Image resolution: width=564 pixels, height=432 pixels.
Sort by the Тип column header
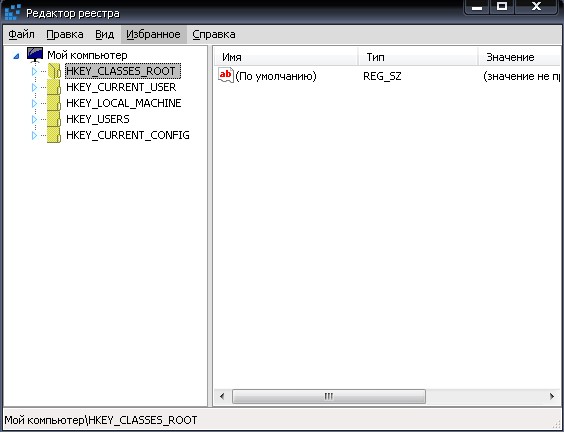point(418,57)
